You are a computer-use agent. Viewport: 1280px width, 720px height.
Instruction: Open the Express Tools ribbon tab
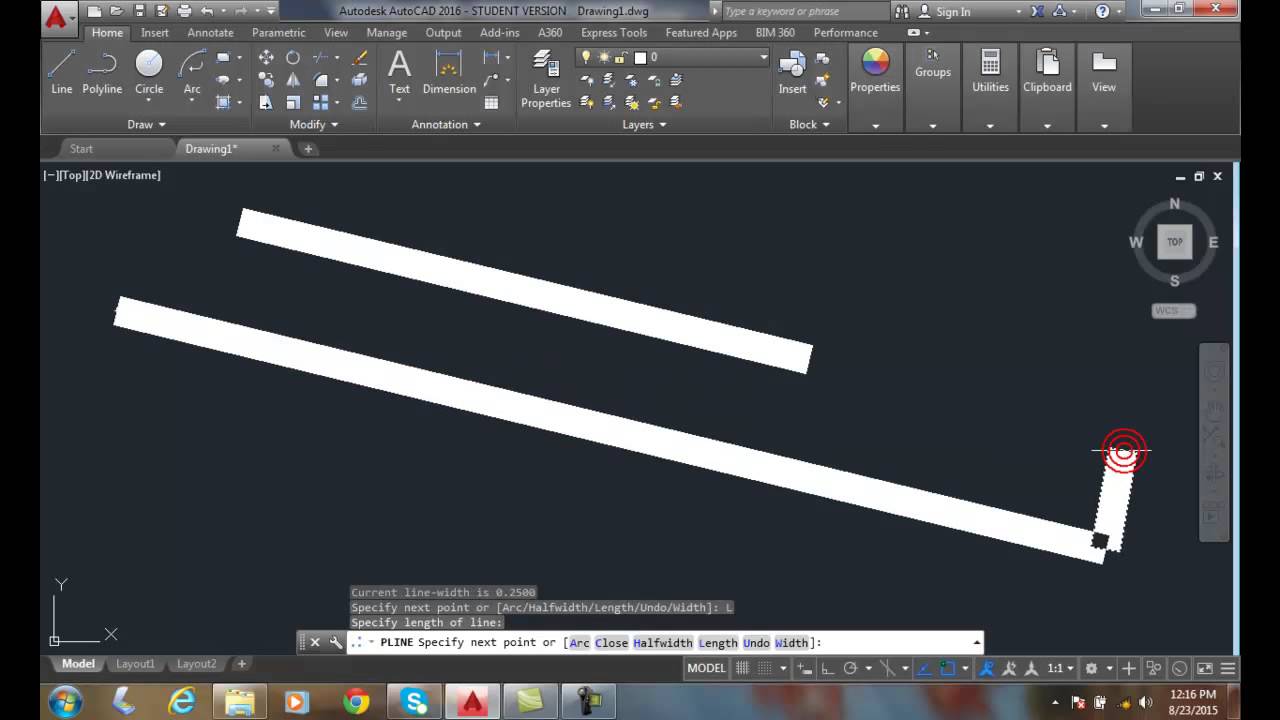point(616,32)
